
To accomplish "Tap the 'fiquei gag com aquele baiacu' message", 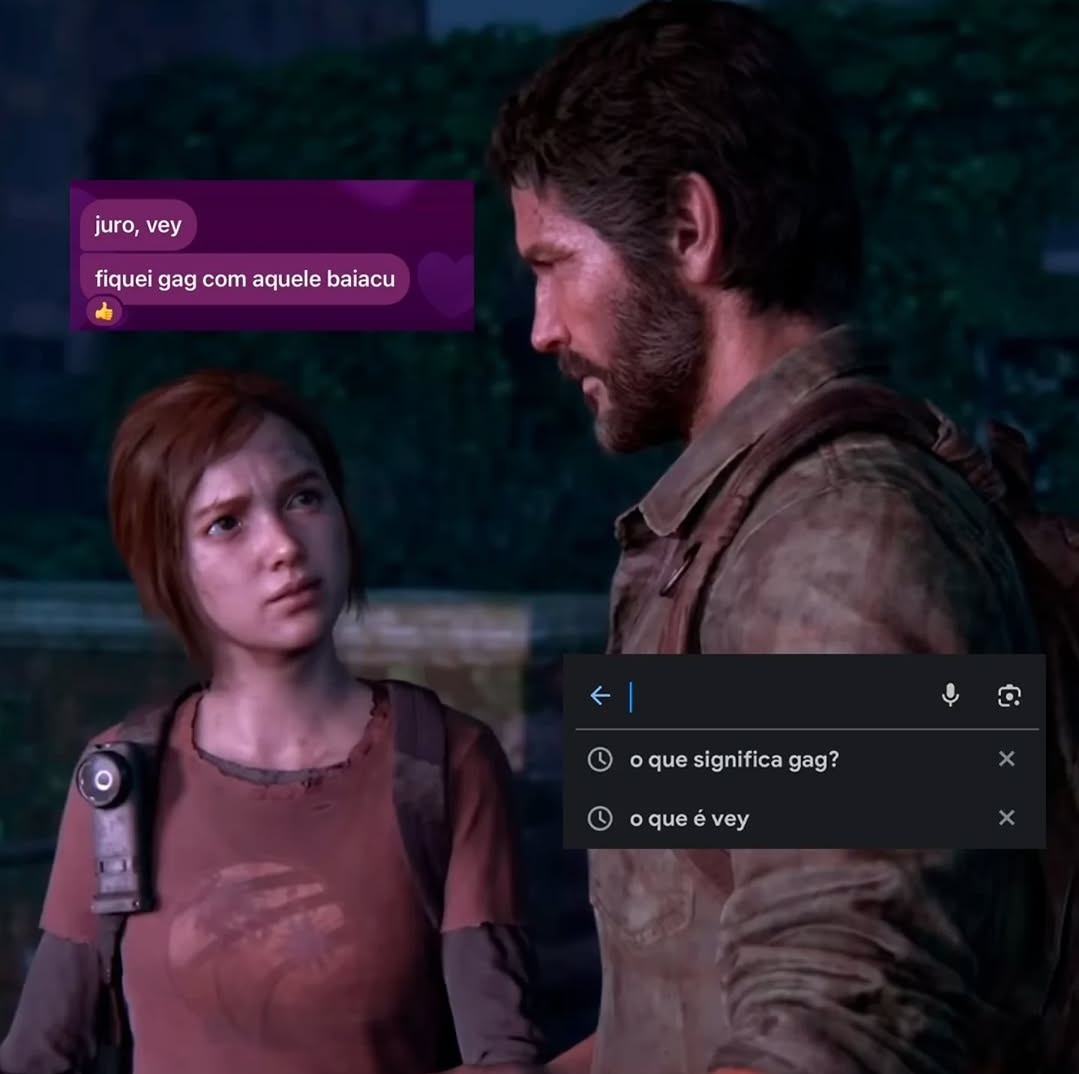I will [x=245, y=279].
